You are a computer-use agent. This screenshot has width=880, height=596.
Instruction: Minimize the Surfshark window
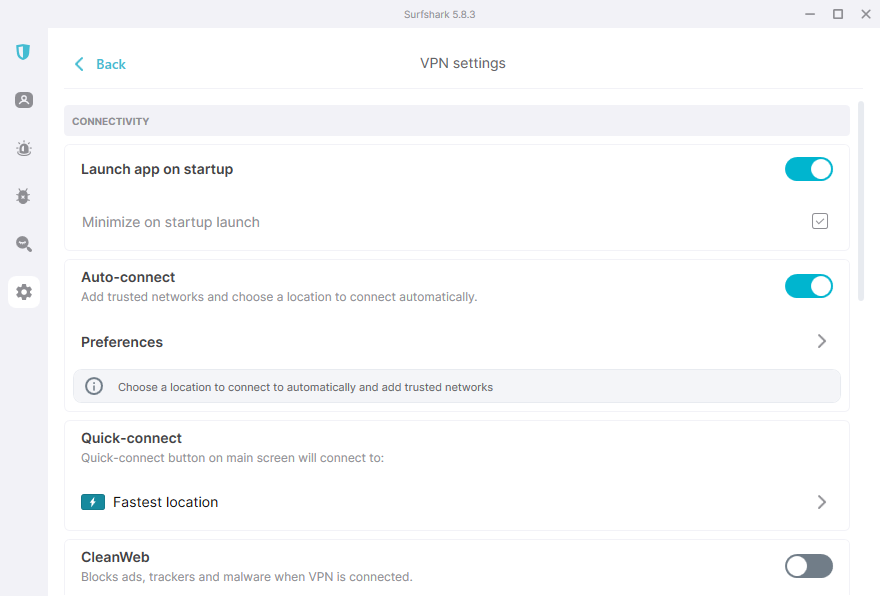click(807, 14)
